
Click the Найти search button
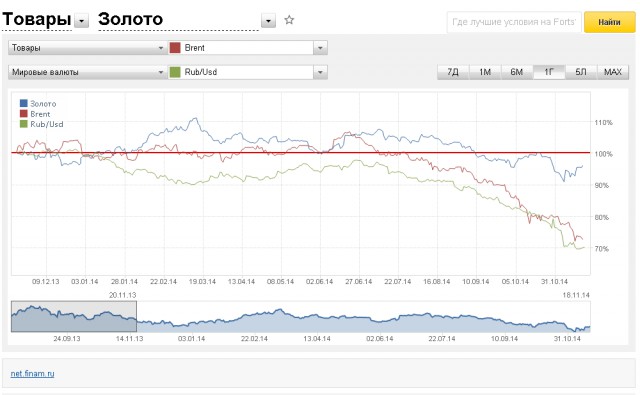(x=609, y=22)
